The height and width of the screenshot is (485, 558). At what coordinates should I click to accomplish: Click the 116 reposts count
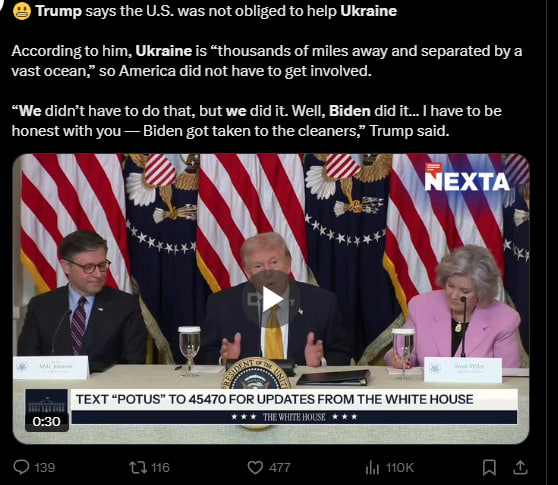click(160, 468)
